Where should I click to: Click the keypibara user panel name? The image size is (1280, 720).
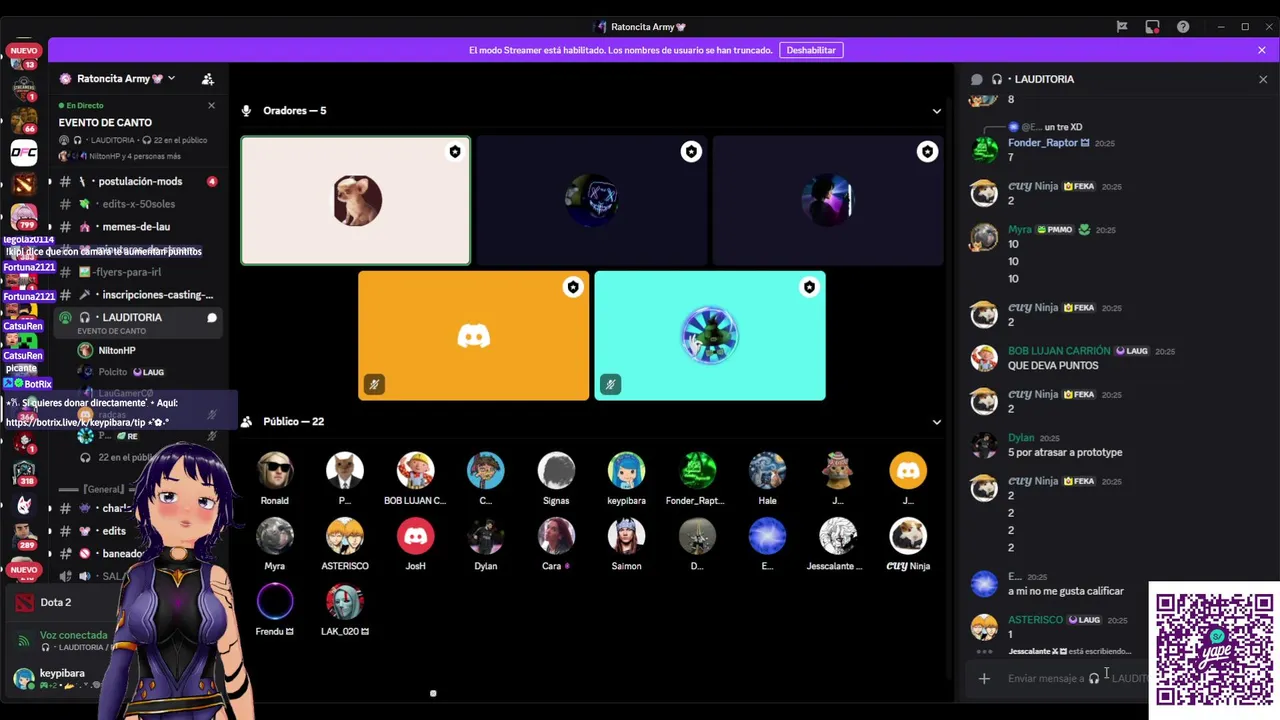tap(62, 674)
